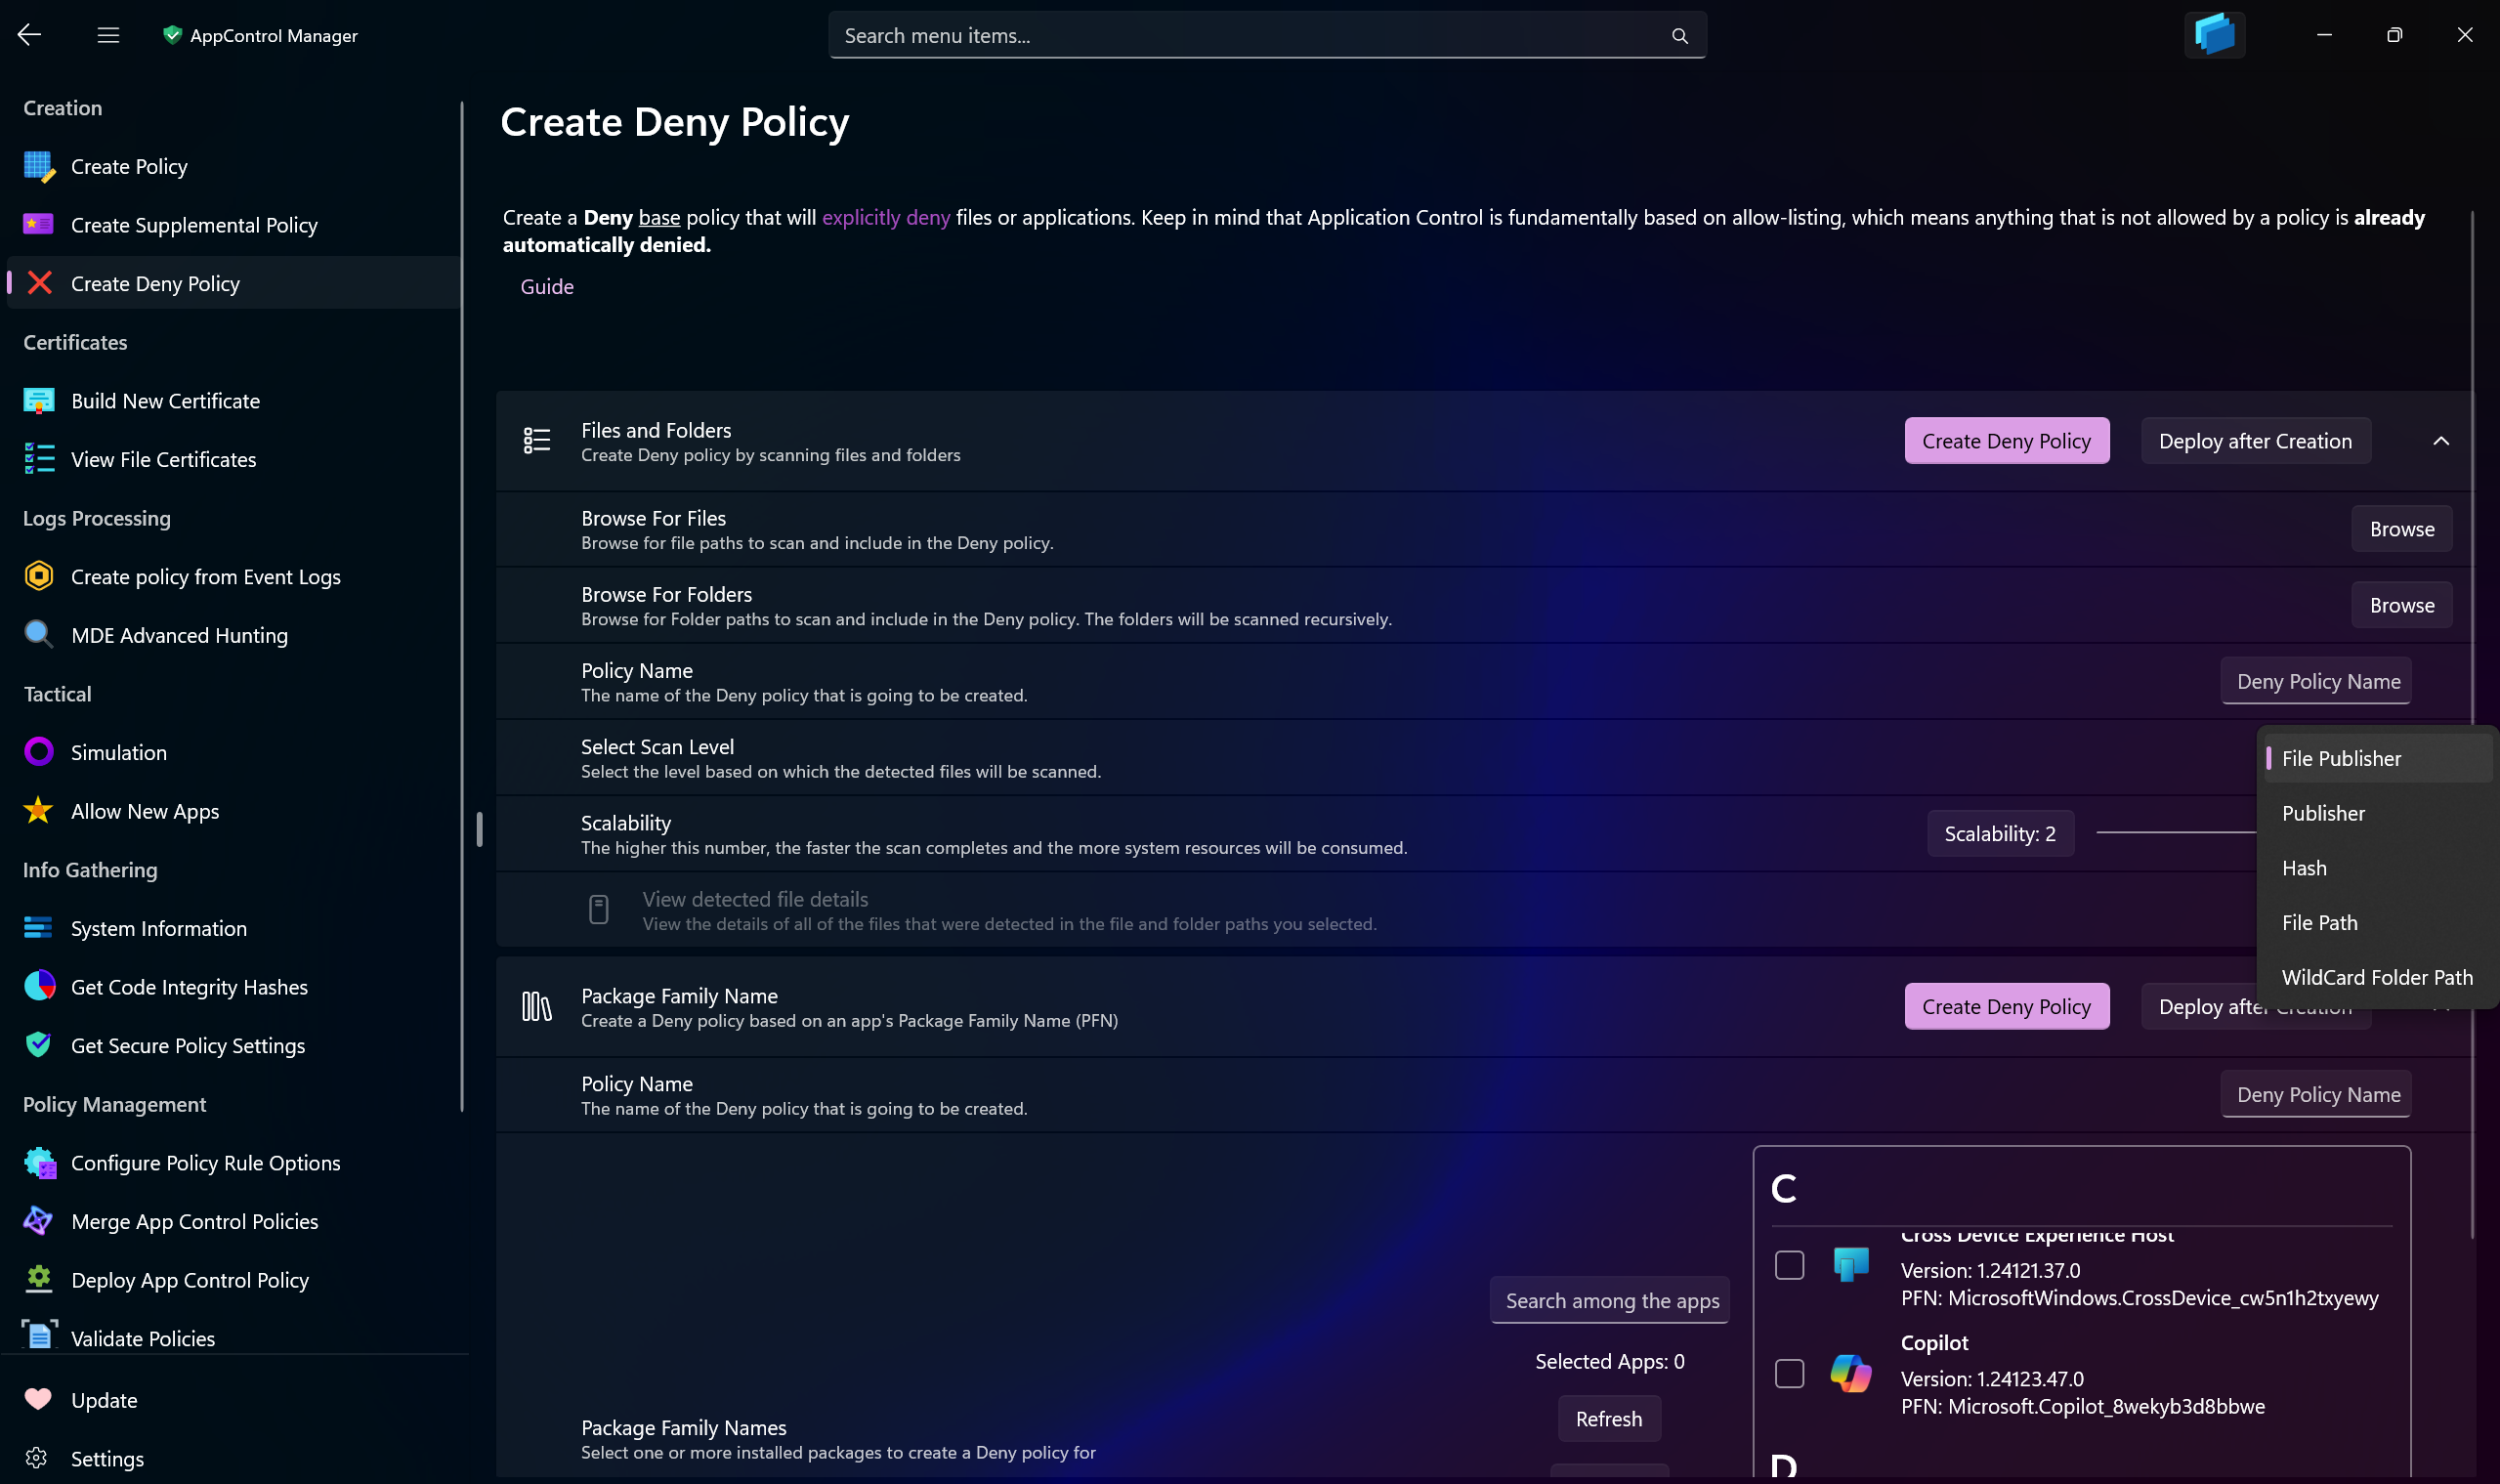This screenshot has width=2500, height=1484.
Task: Toggle checkbox for Cross Device Experience Host
Action: click(x=1790, y=1265)
